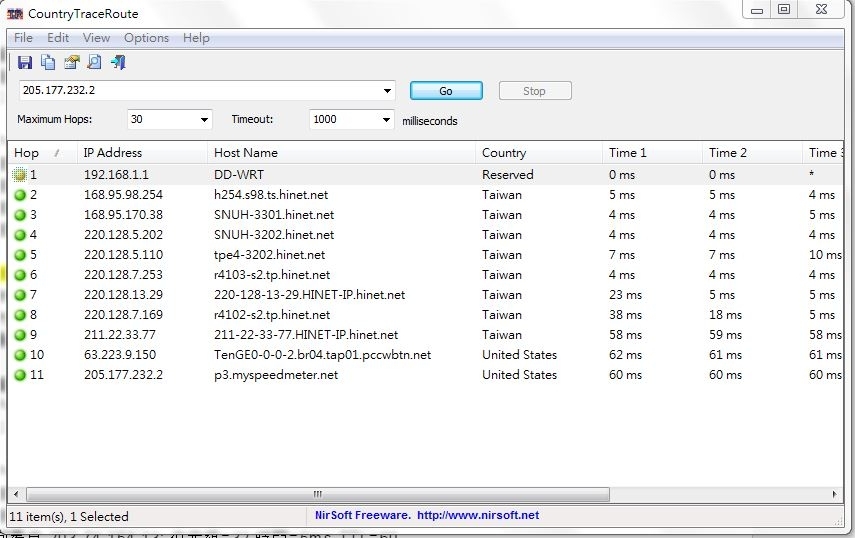The height and width of the screenshot is (538, 855).
Task: Click green status icon for hop 5
Action: point(20,255)
